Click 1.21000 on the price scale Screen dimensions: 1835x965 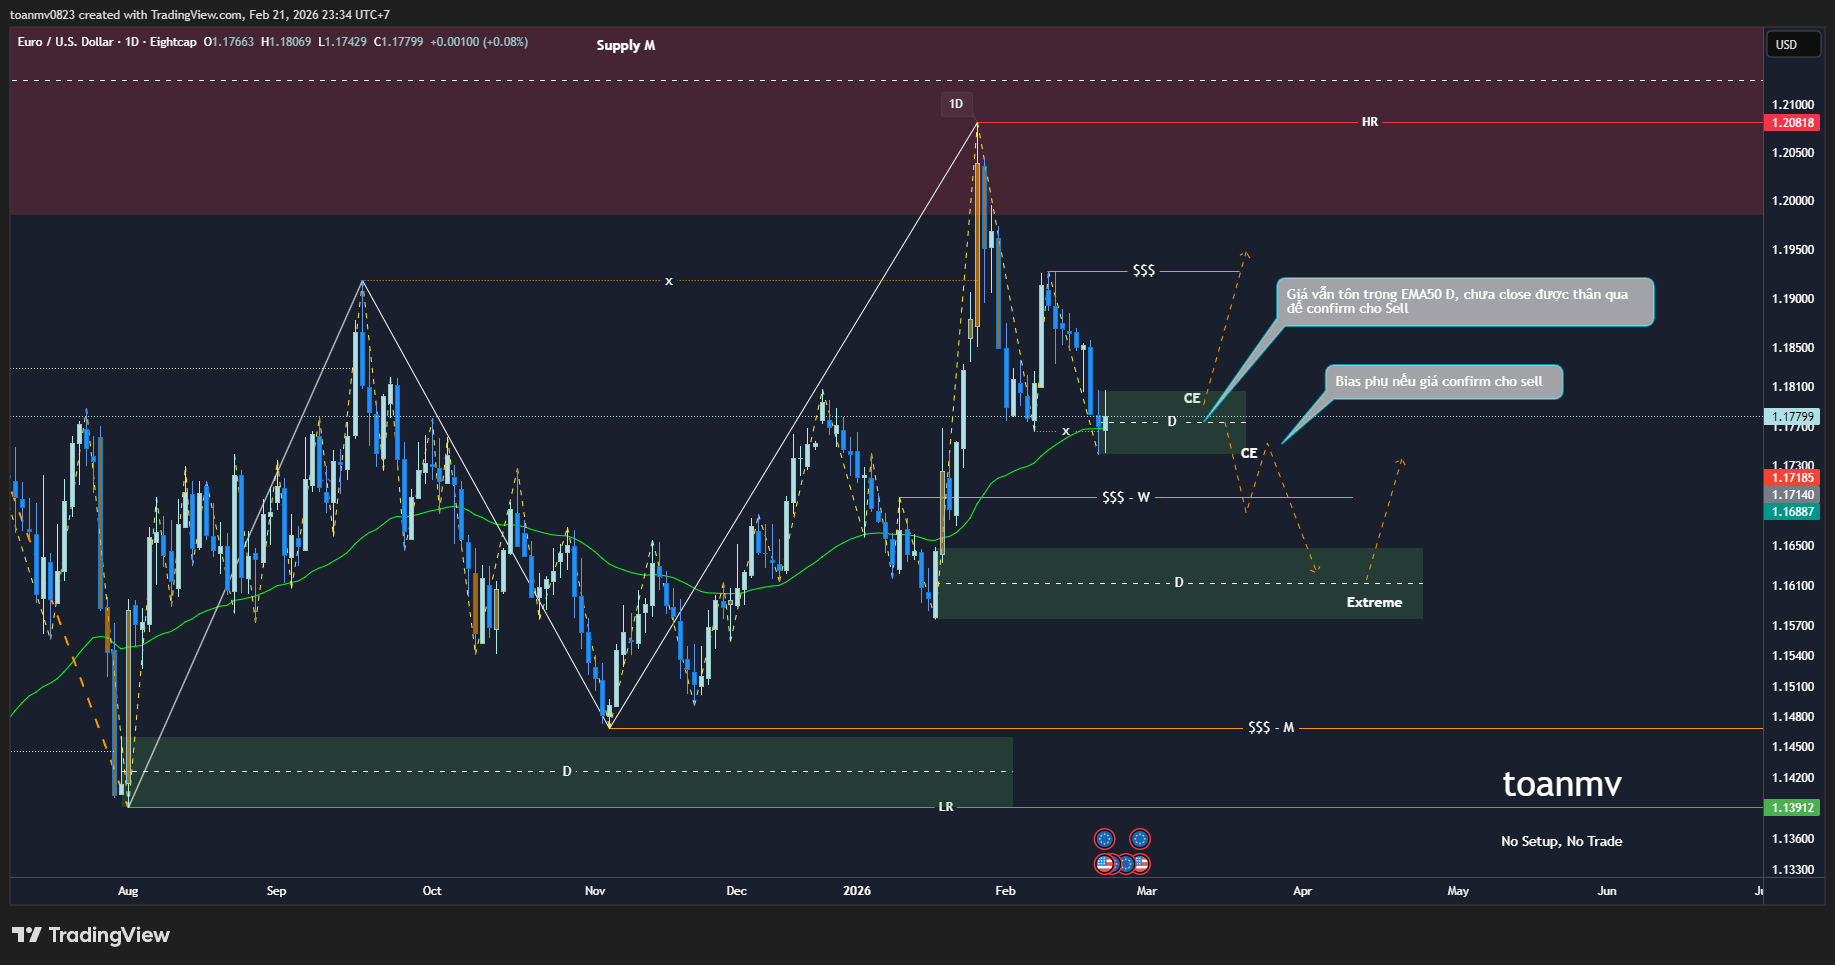[x=1793, y=105]
